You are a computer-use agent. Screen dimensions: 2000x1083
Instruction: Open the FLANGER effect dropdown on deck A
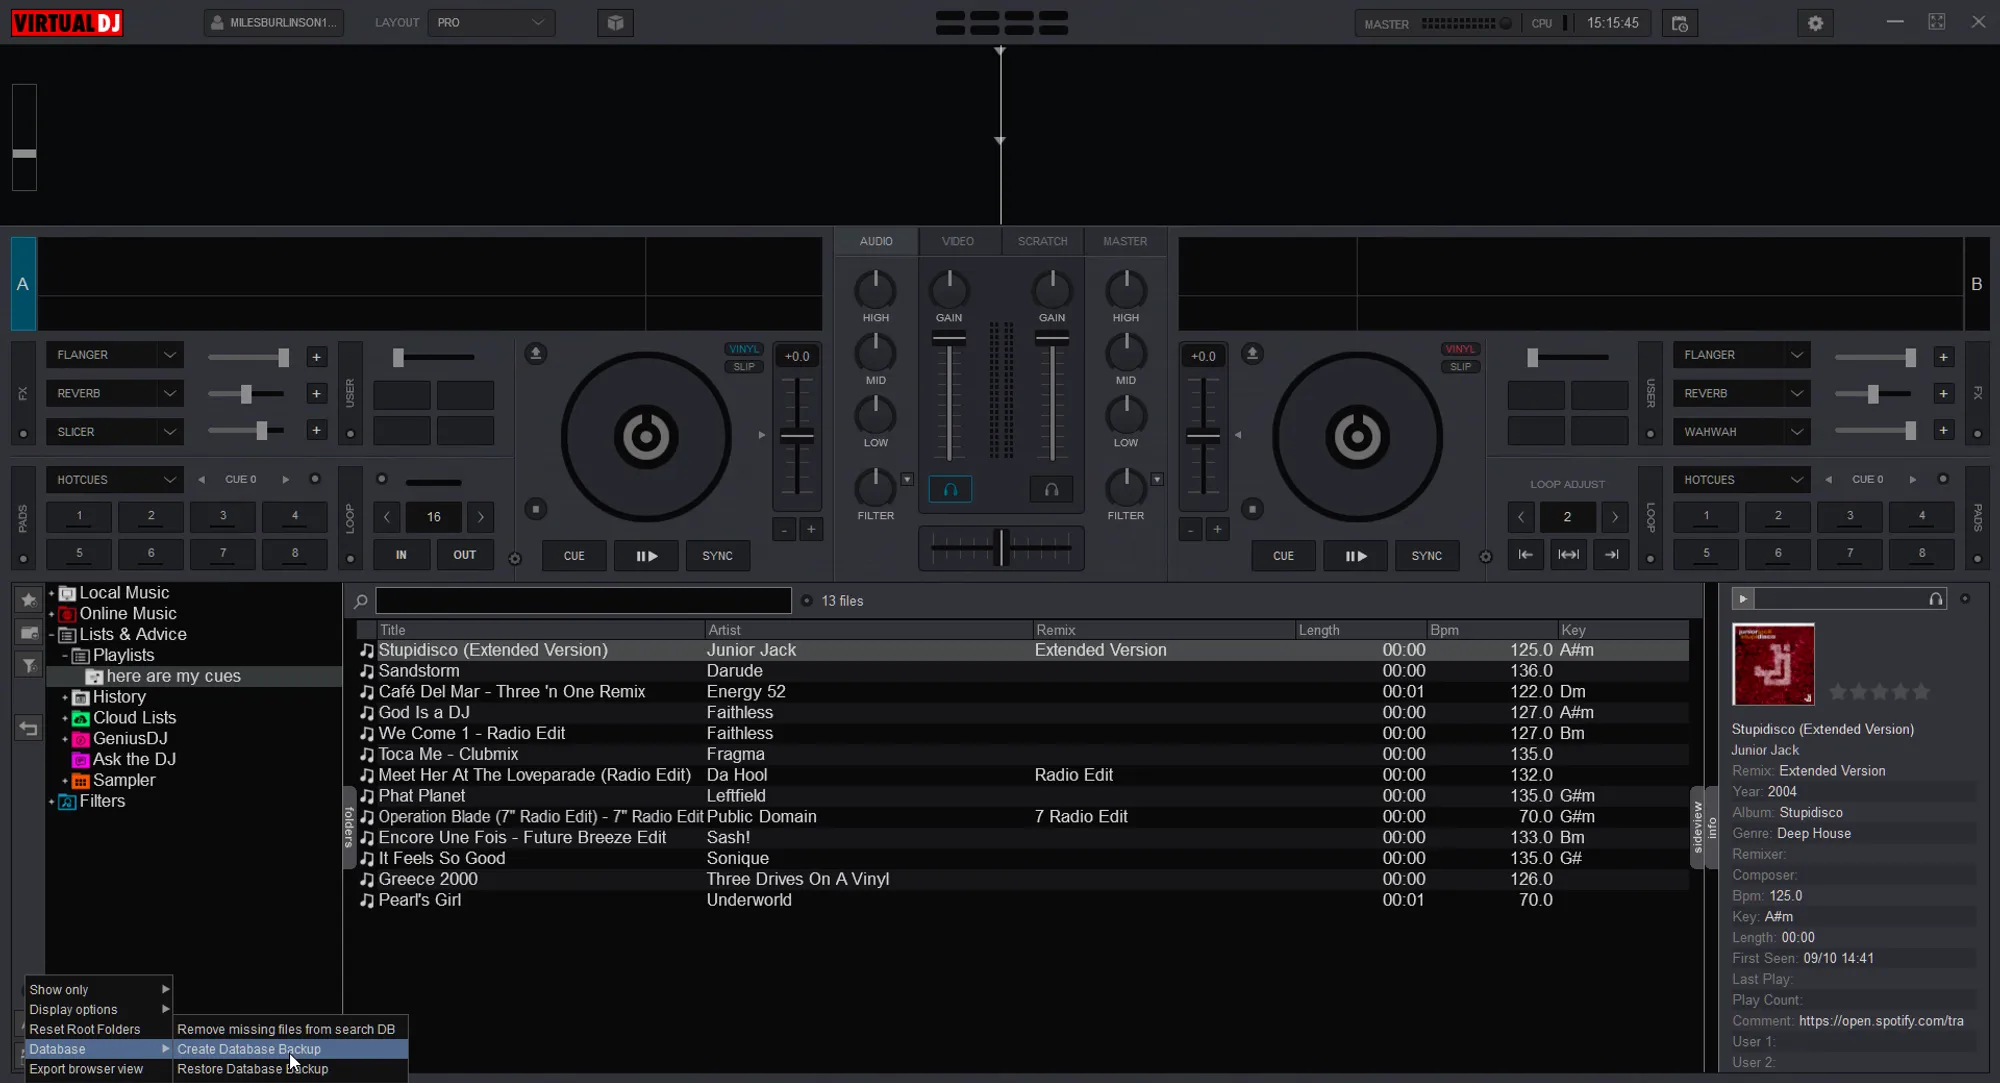pos(169,355)
